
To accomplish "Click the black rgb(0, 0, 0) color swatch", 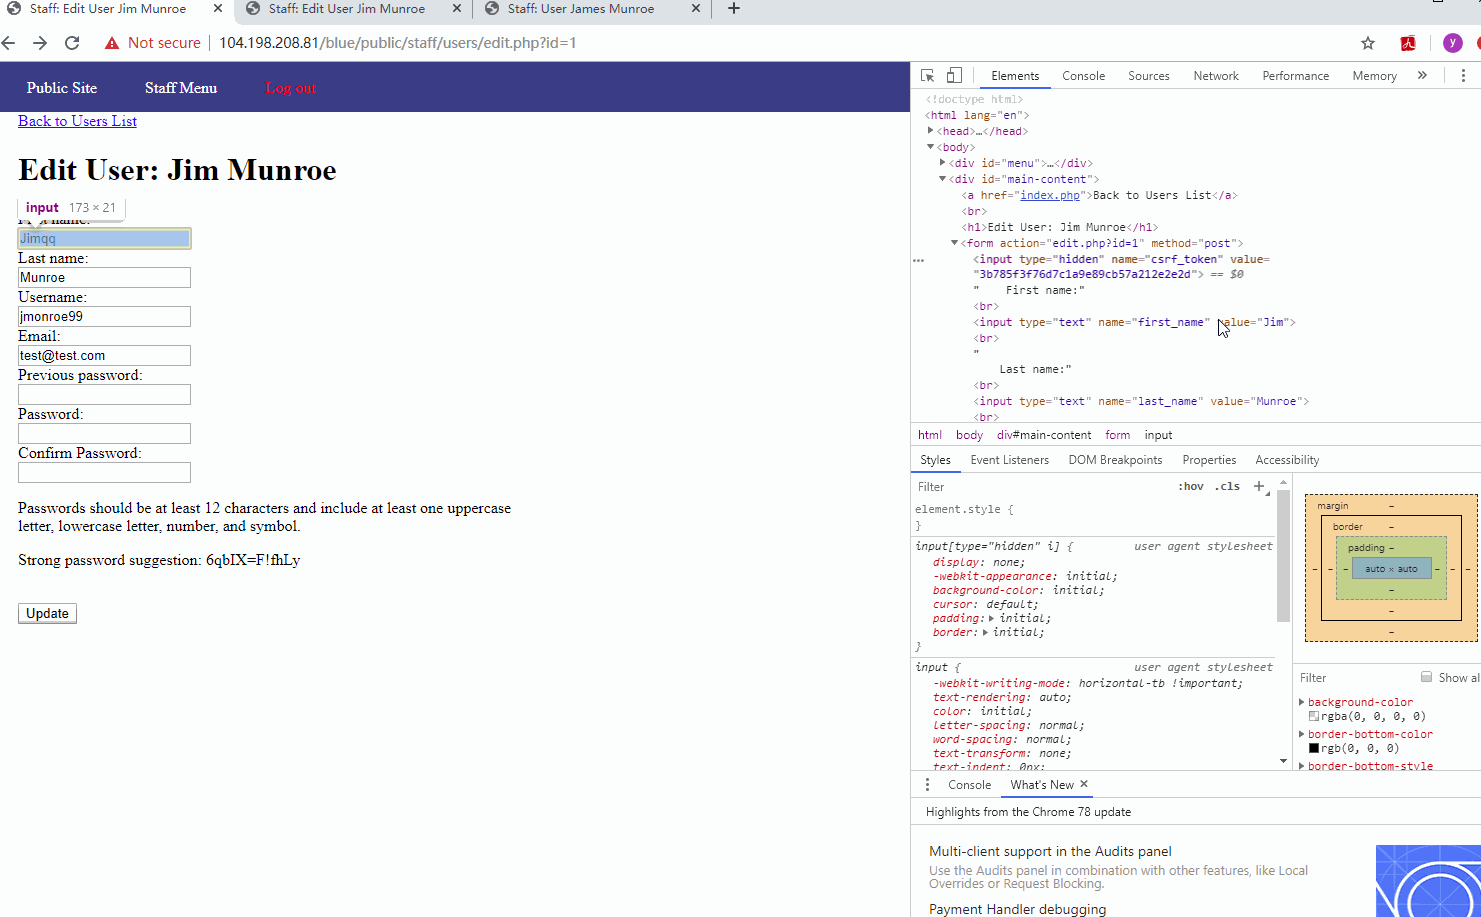I will tap(1314, 748).
